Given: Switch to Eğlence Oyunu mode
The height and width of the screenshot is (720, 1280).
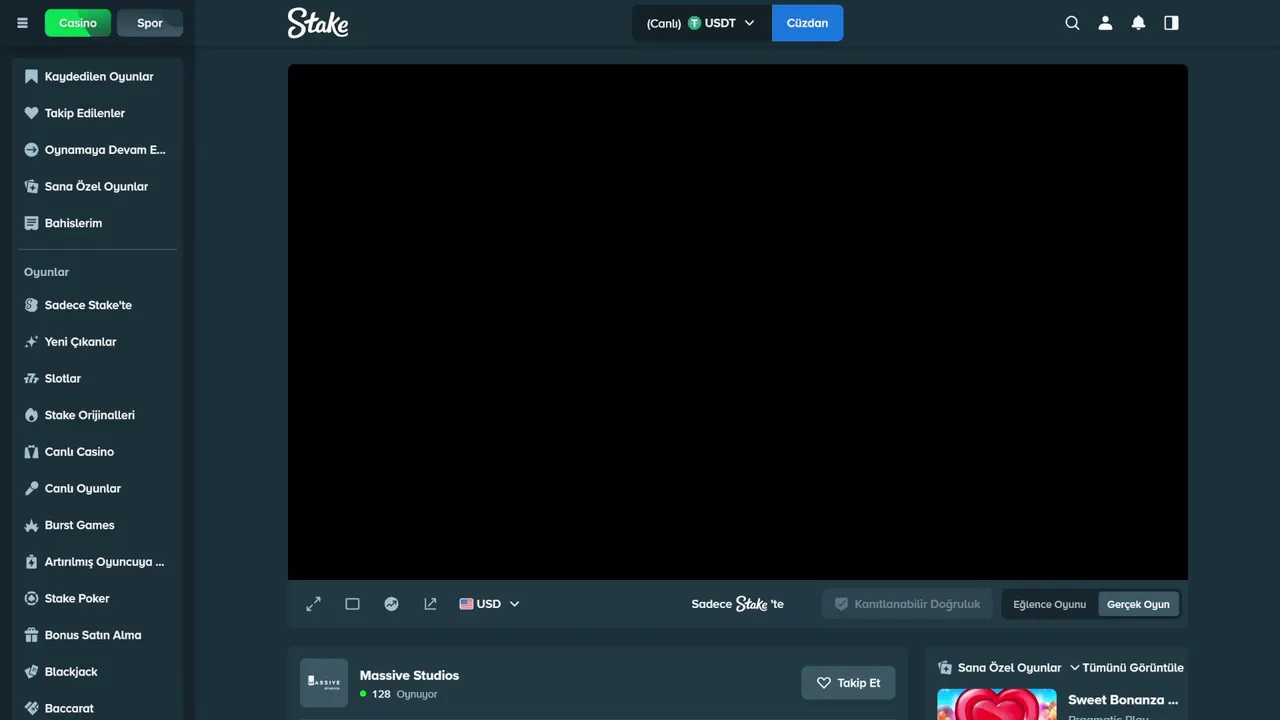Looking at the screenshot, I should (1049, 604).
